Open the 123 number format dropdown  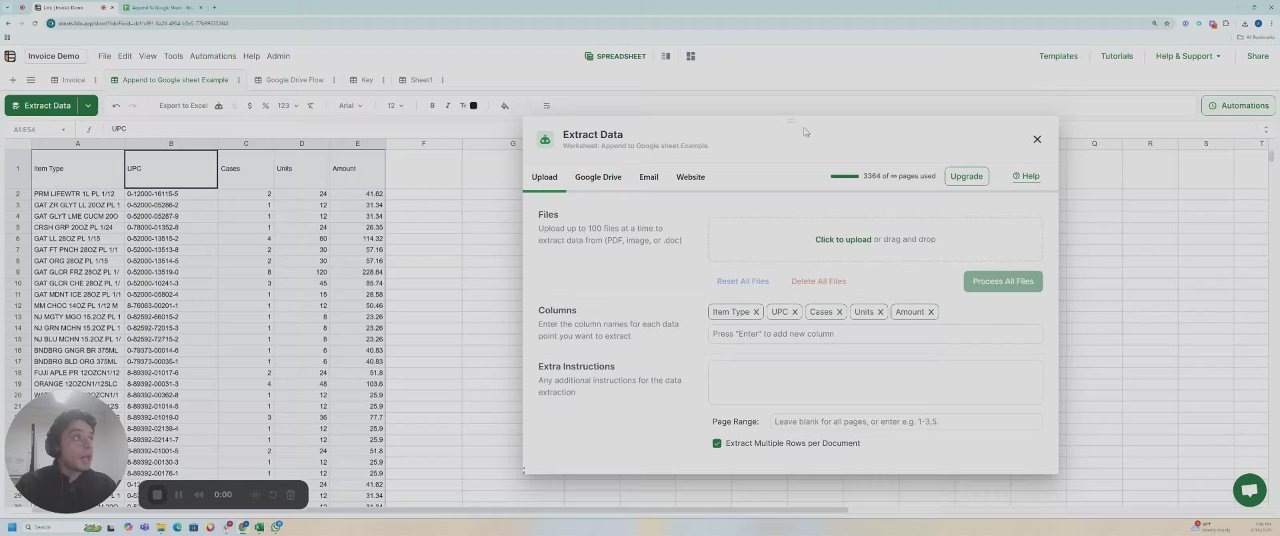tap(287, 105)
